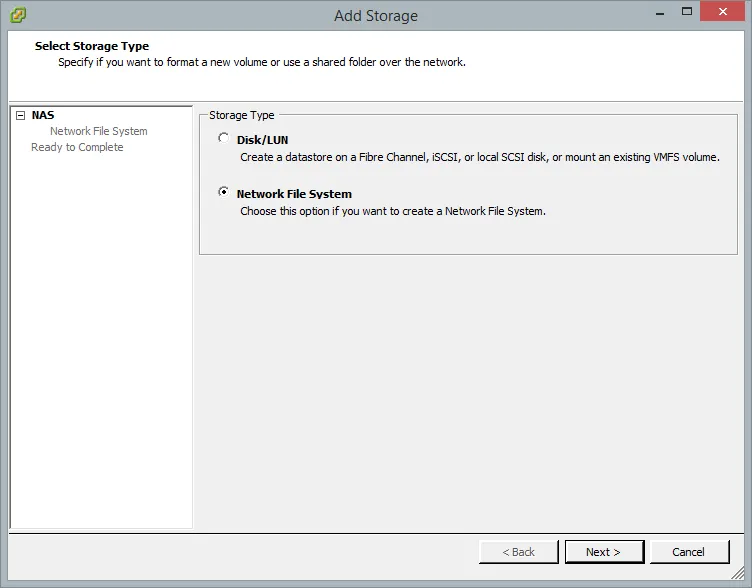
Task: Click the 'Specify if you want to format' instruction text
Action: coord(261,62)
